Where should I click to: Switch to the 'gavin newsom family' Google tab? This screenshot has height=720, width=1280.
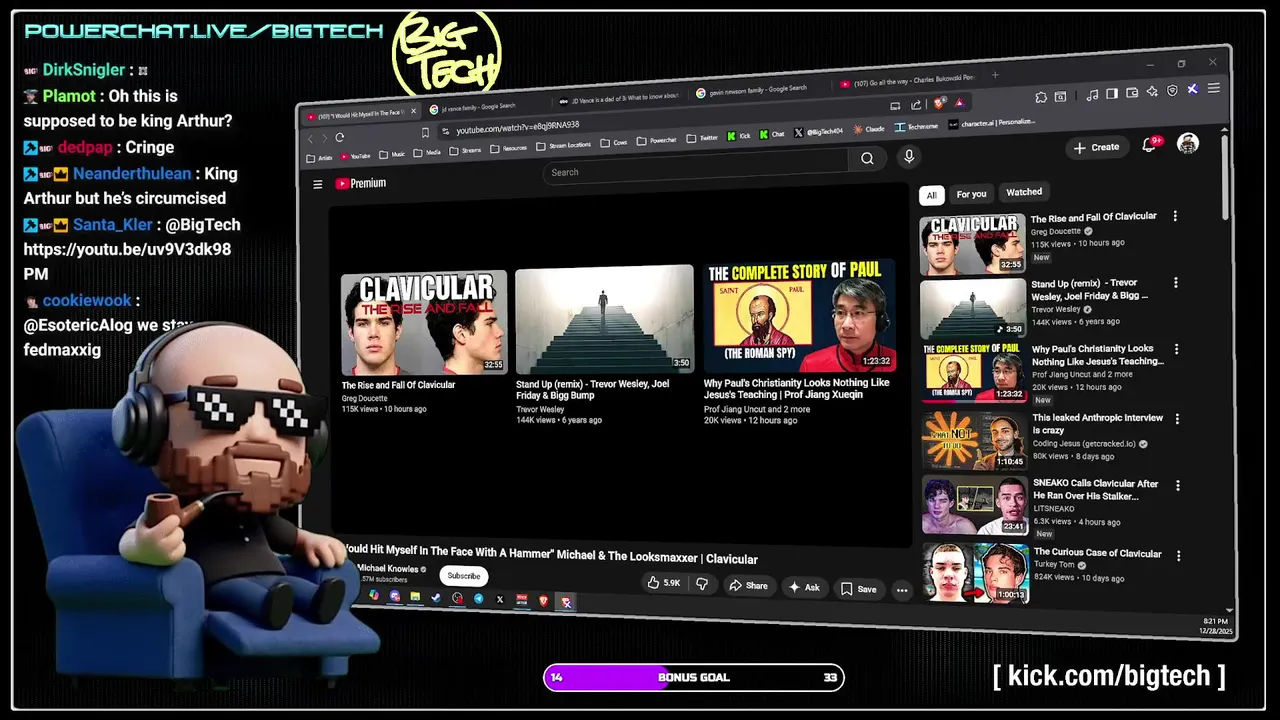click(758, 90)
